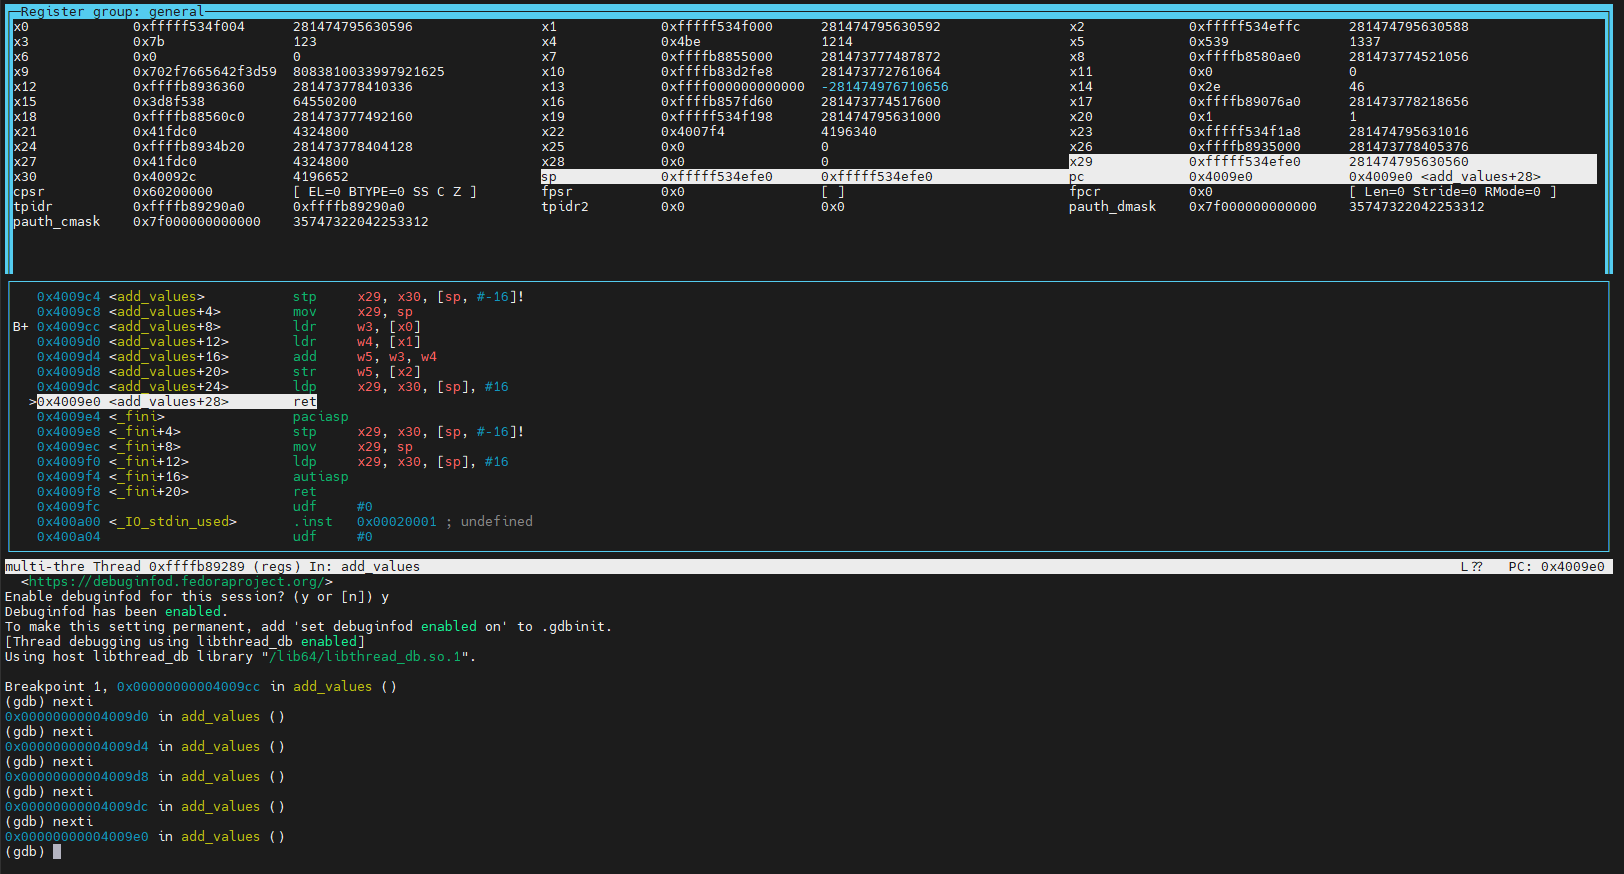Click the 'autiasp' instruction at <_fini+16>
Image resolution: width=1624 pixels, height=874 pixels.
pyautogui.click(x=320, y=477)
